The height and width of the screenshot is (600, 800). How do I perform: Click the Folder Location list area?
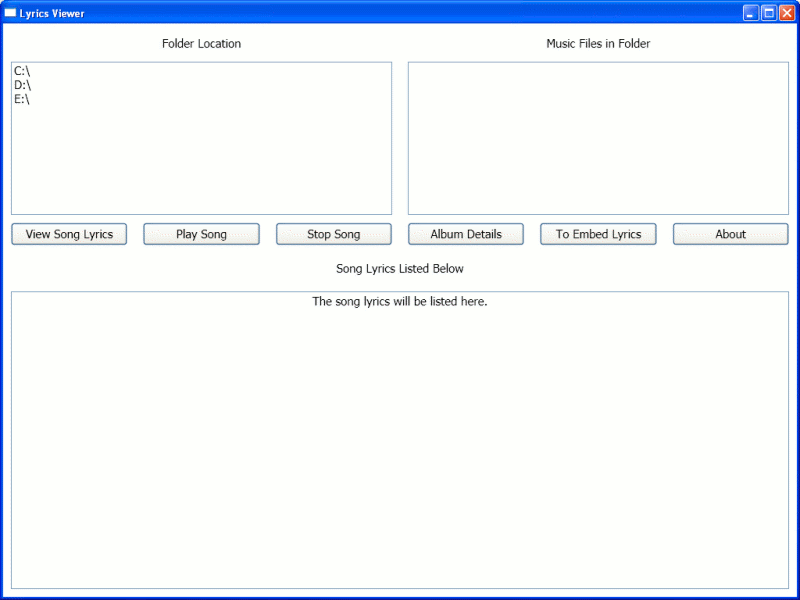(x=200, y=160)
